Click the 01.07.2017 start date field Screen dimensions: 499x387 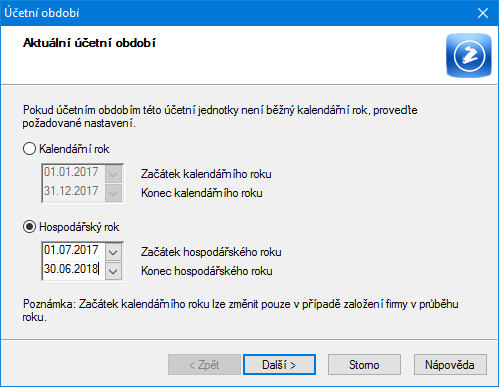[x=74, y=250]
